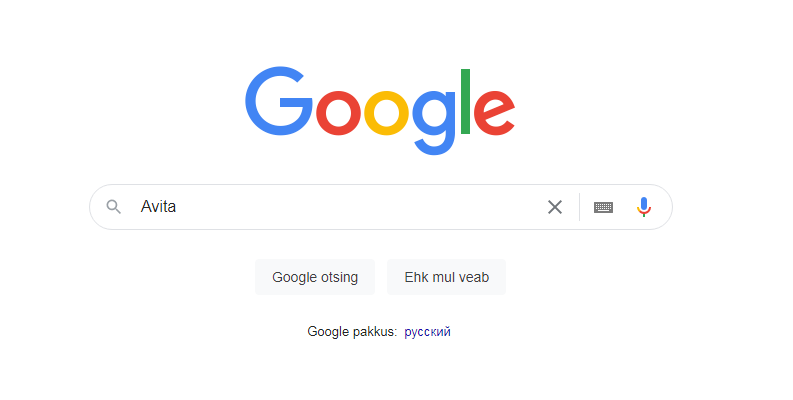
Task: Focus the search field containing Avita
Action: coord(381,207)
